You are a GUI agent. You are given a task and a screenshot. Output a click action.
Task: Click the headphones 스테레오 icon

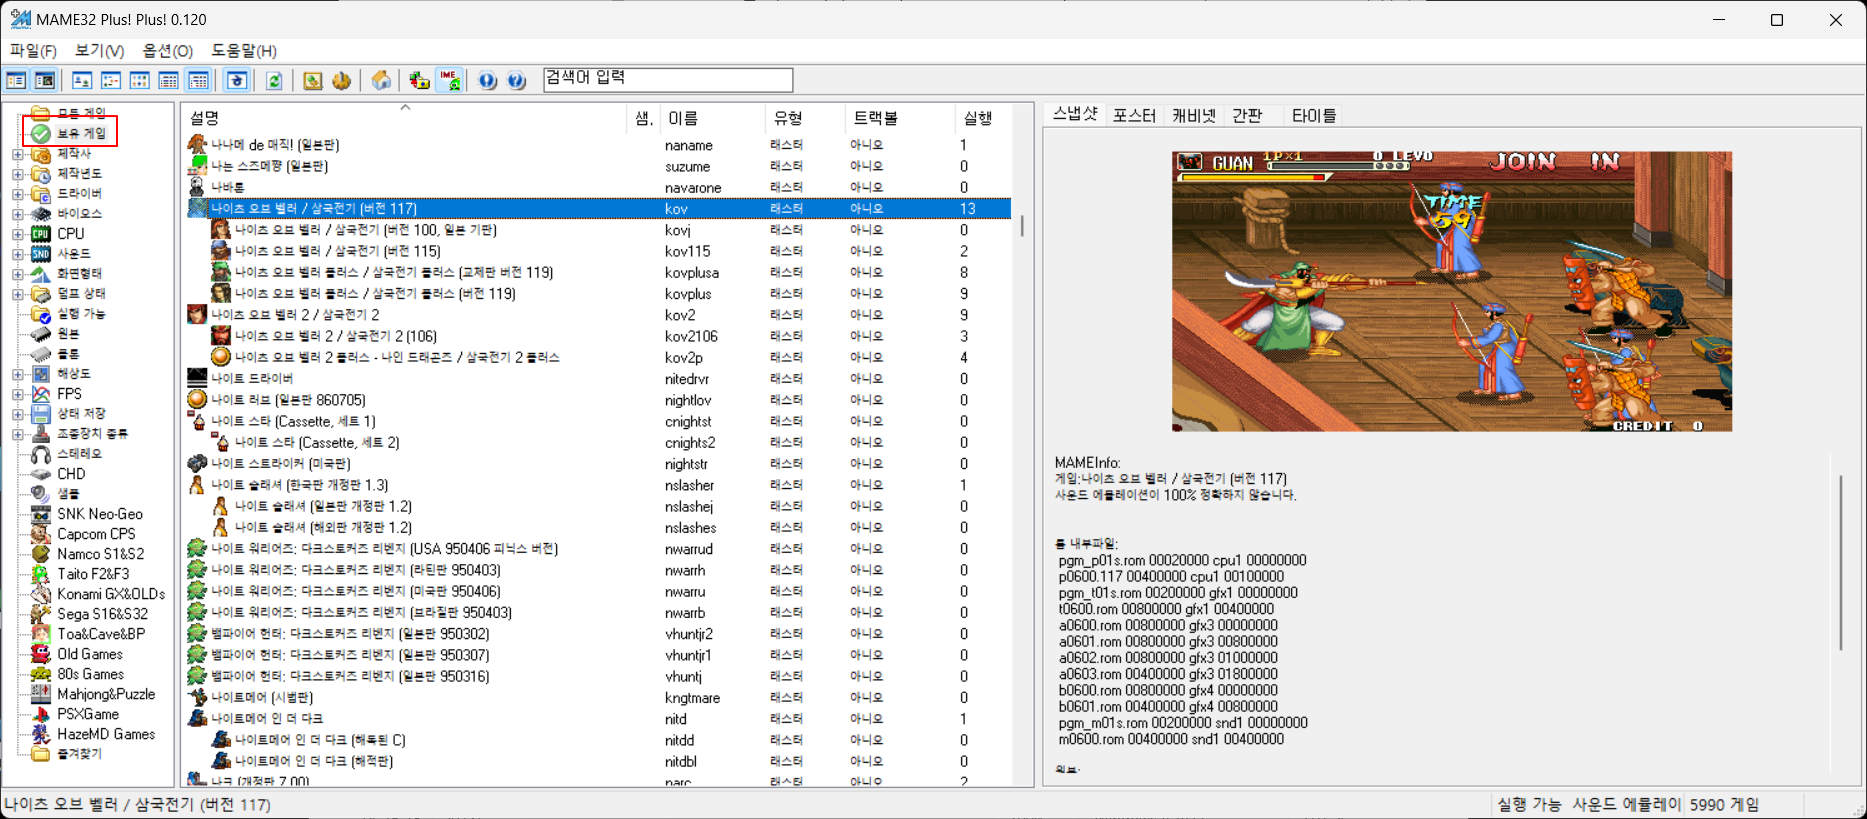[x=41, y=454]
